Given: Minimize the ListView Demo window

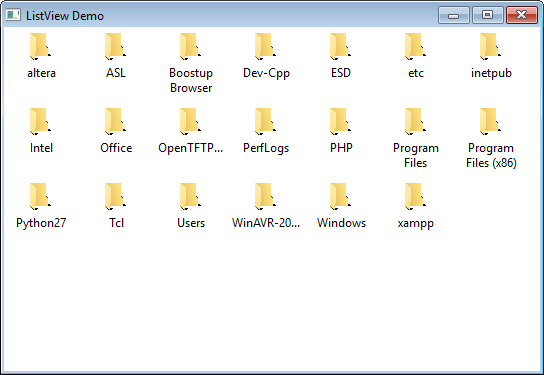Looking at the screenshot, I should (453, 15).
